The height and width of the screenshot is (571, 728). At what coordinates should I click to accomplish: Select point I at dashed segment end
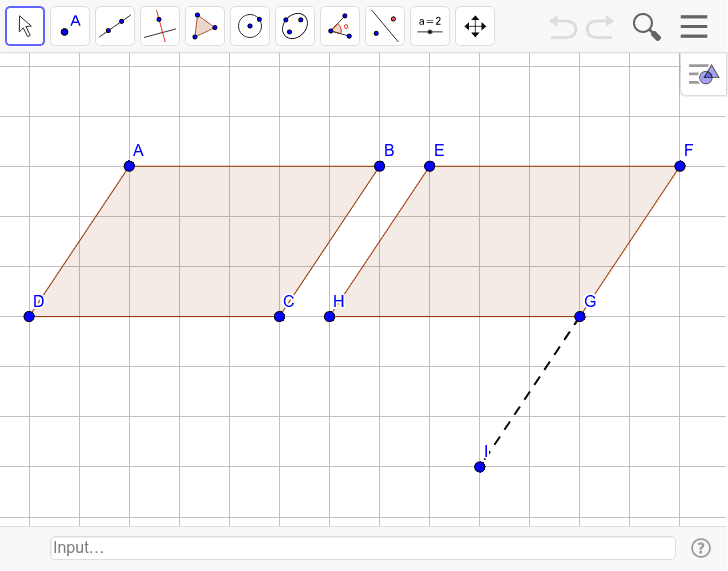point(480,467)
